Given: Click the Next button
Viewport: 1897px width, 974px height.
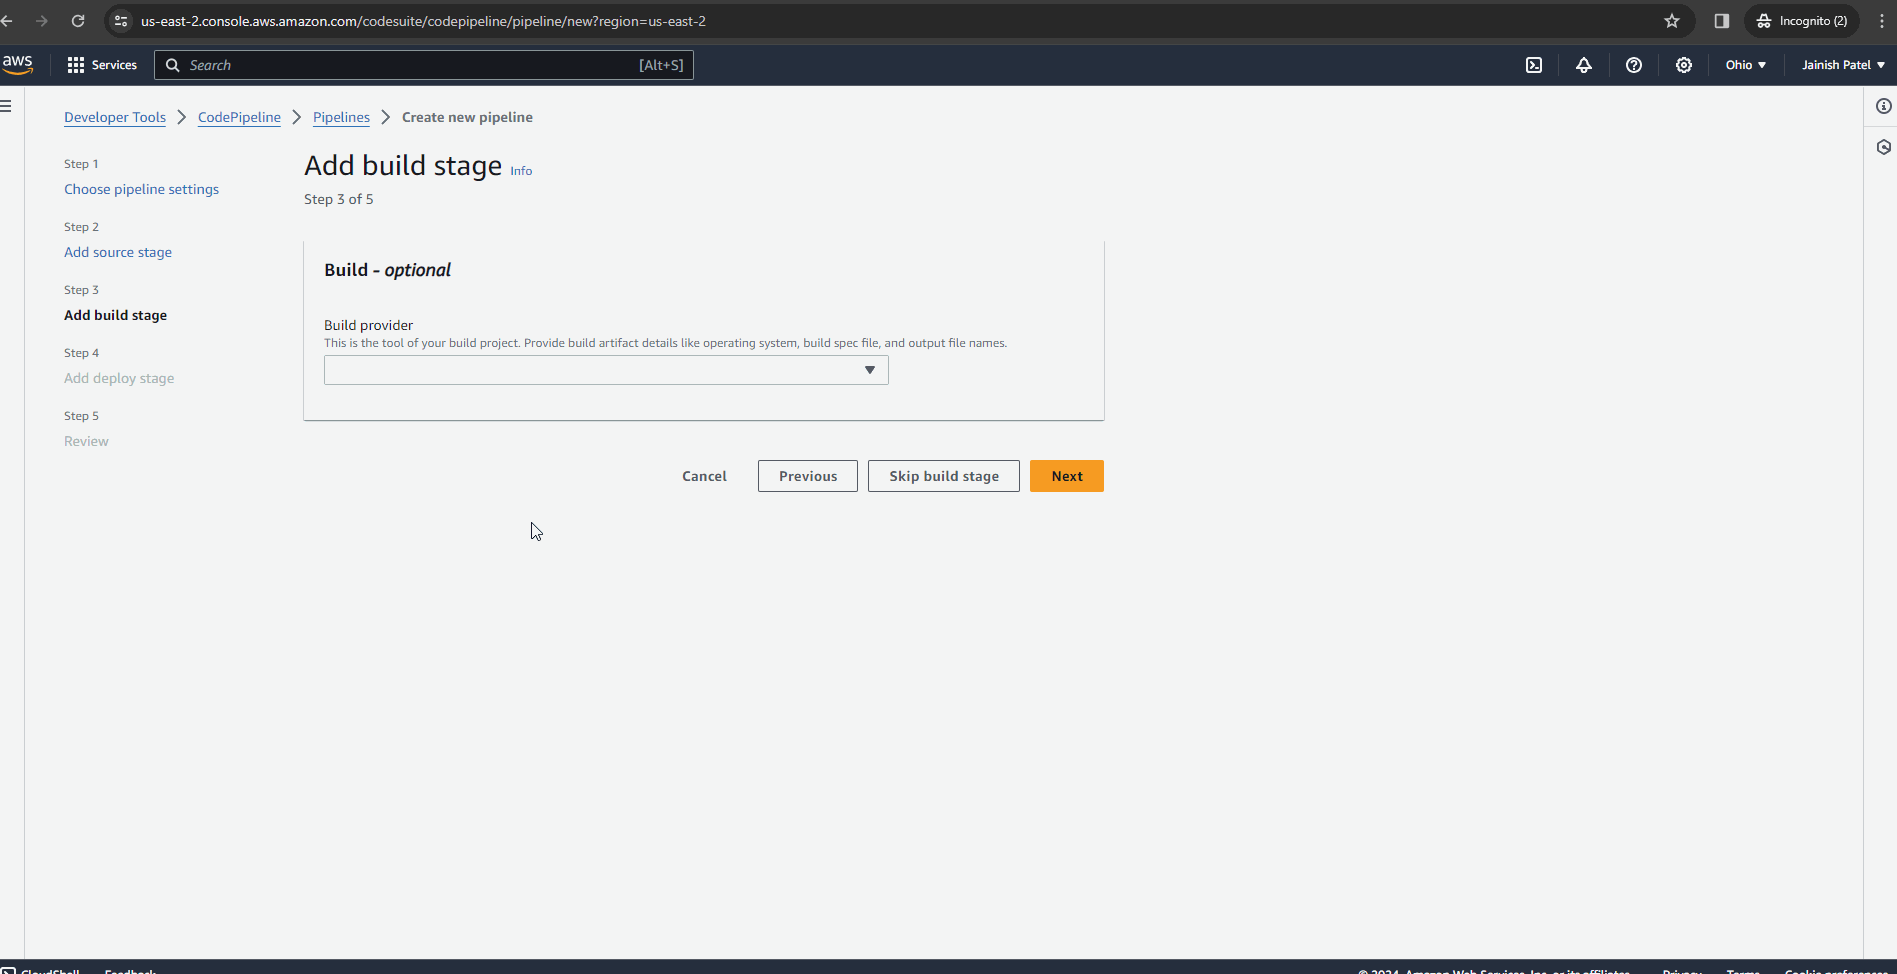Looking at the screenshot, I should click(x=1066, y=475).
